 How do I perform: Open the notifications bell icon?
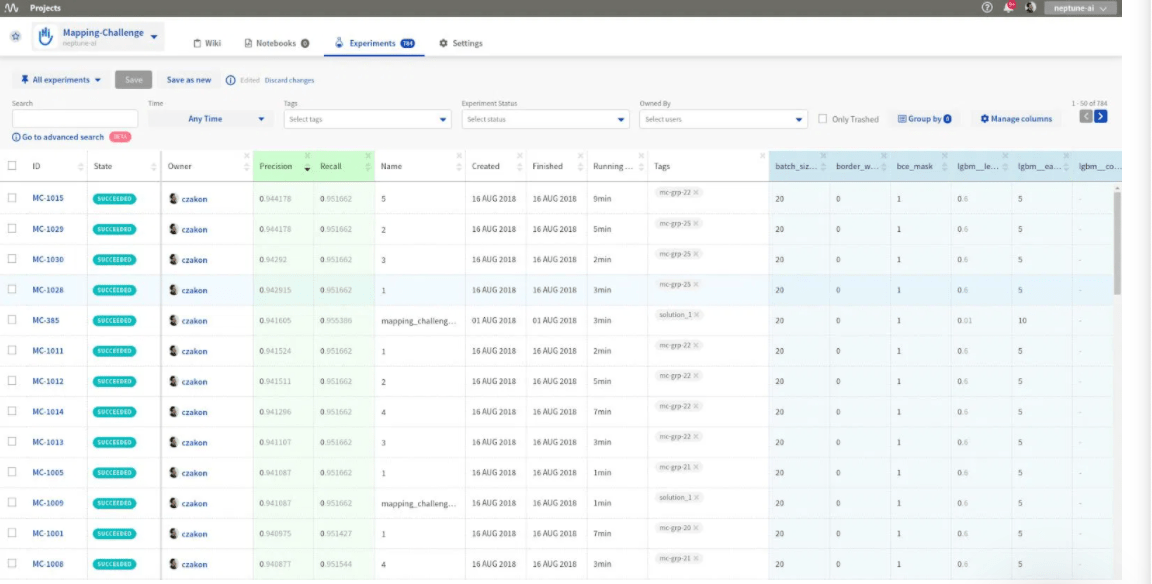click(x=1009, y=7)
